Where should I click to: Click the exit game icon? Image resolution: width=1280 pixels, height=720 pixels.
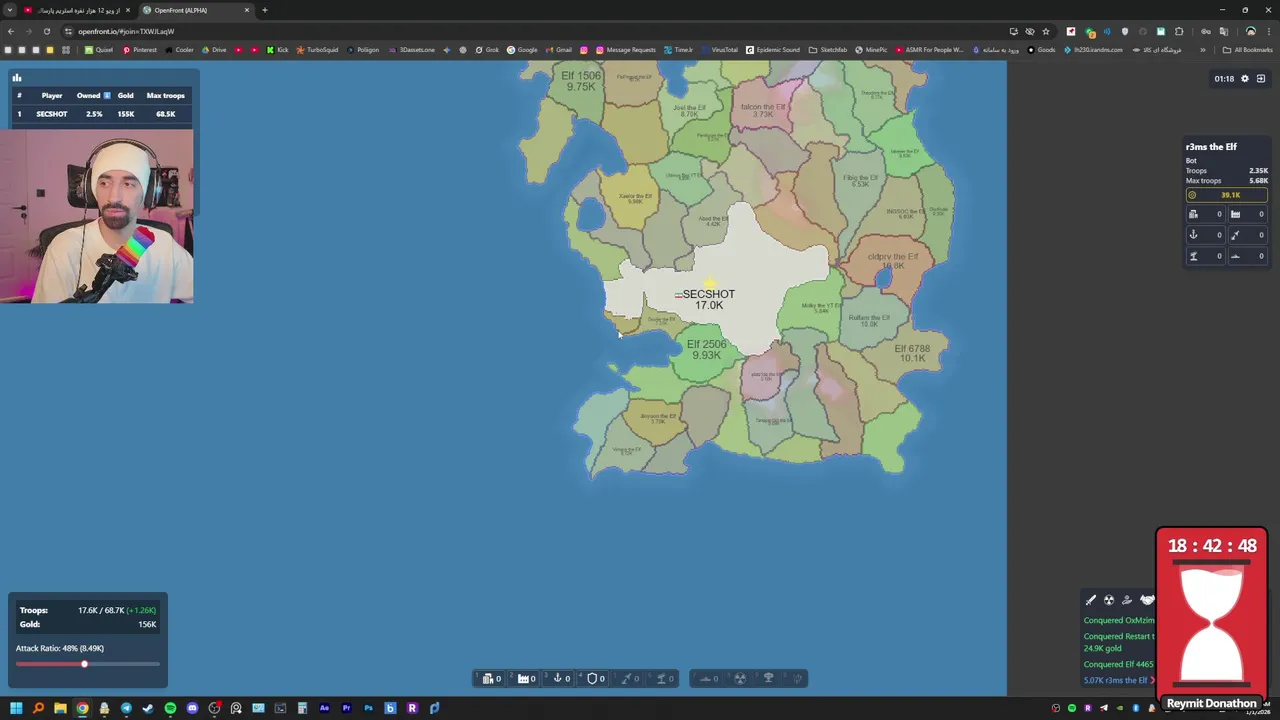click(1261, 79)
